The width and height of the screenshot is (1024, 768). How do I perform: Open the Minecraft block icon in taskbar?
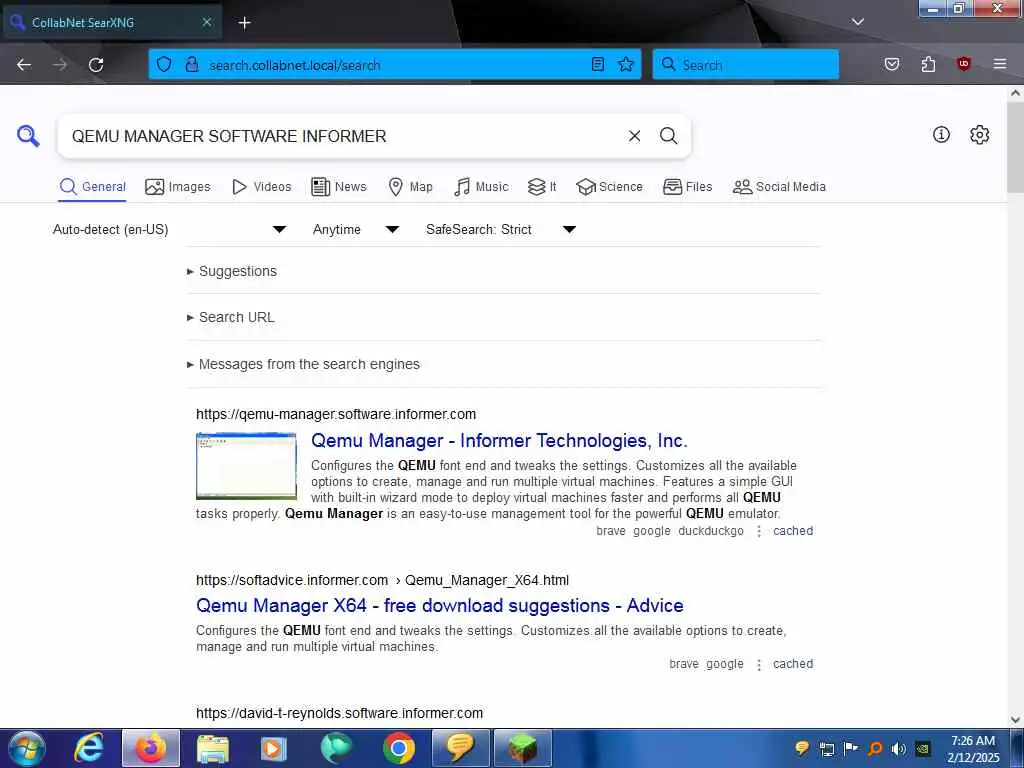tap(522, 748)
